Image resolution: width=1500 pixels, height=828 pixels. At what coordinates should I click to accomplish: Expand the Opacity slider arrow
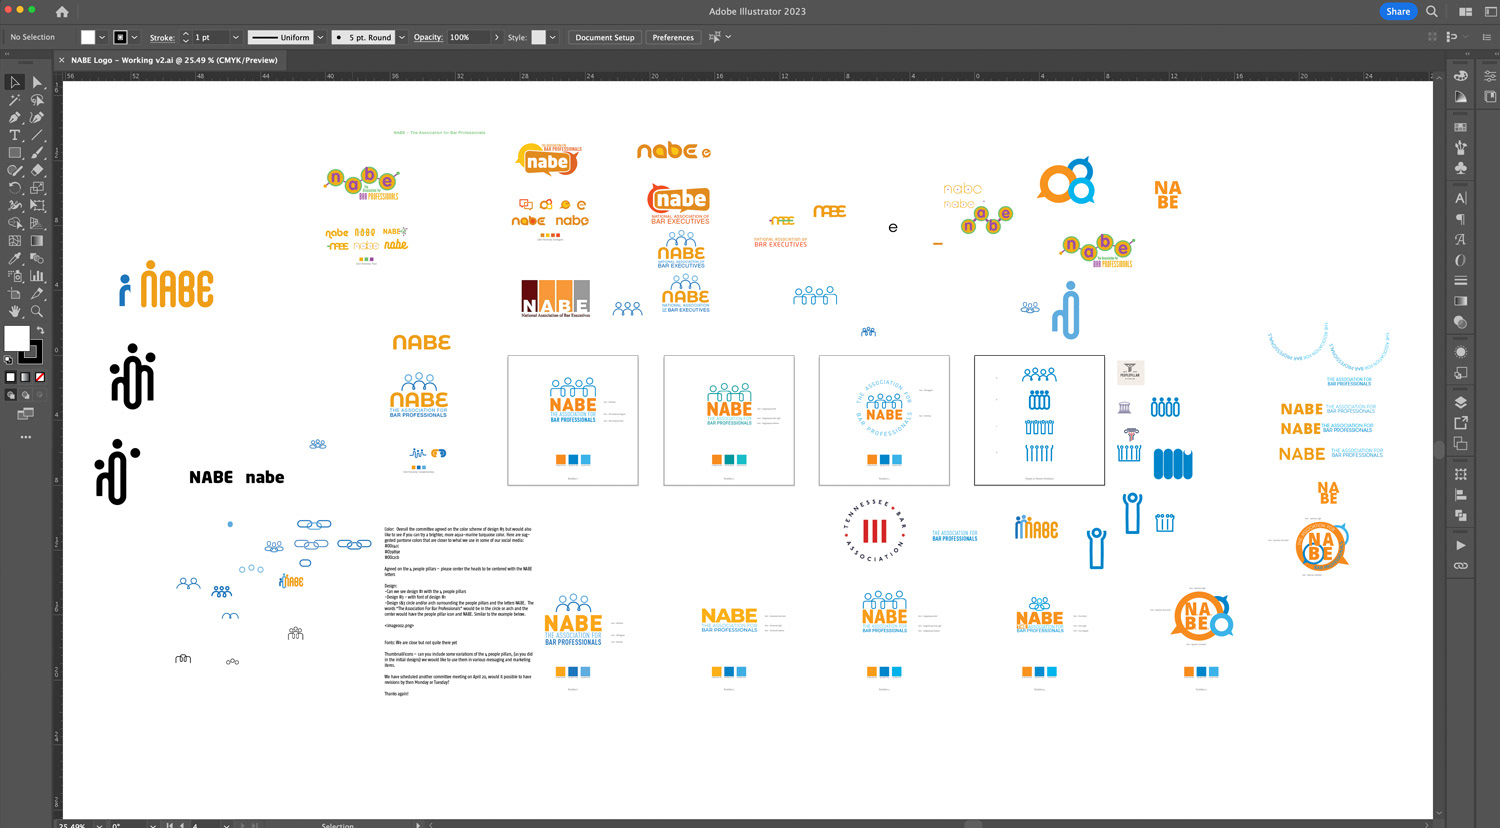coord(497,37)
